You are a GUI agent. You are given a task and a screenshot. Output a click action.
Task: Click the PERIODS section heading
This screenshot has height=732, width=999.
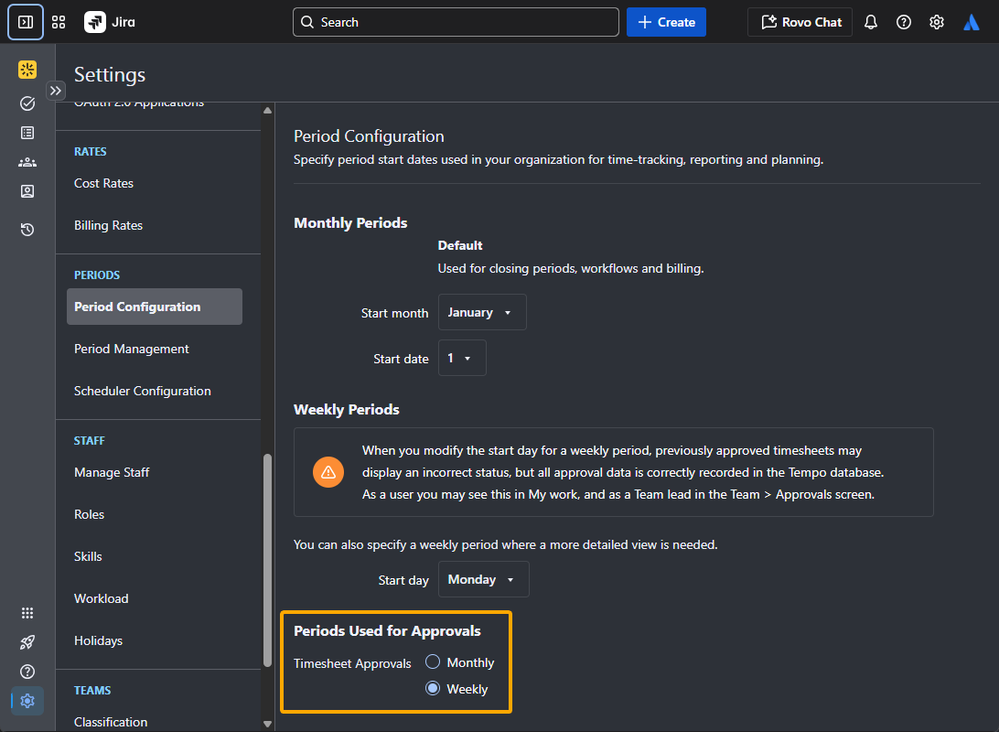[97, 275]
